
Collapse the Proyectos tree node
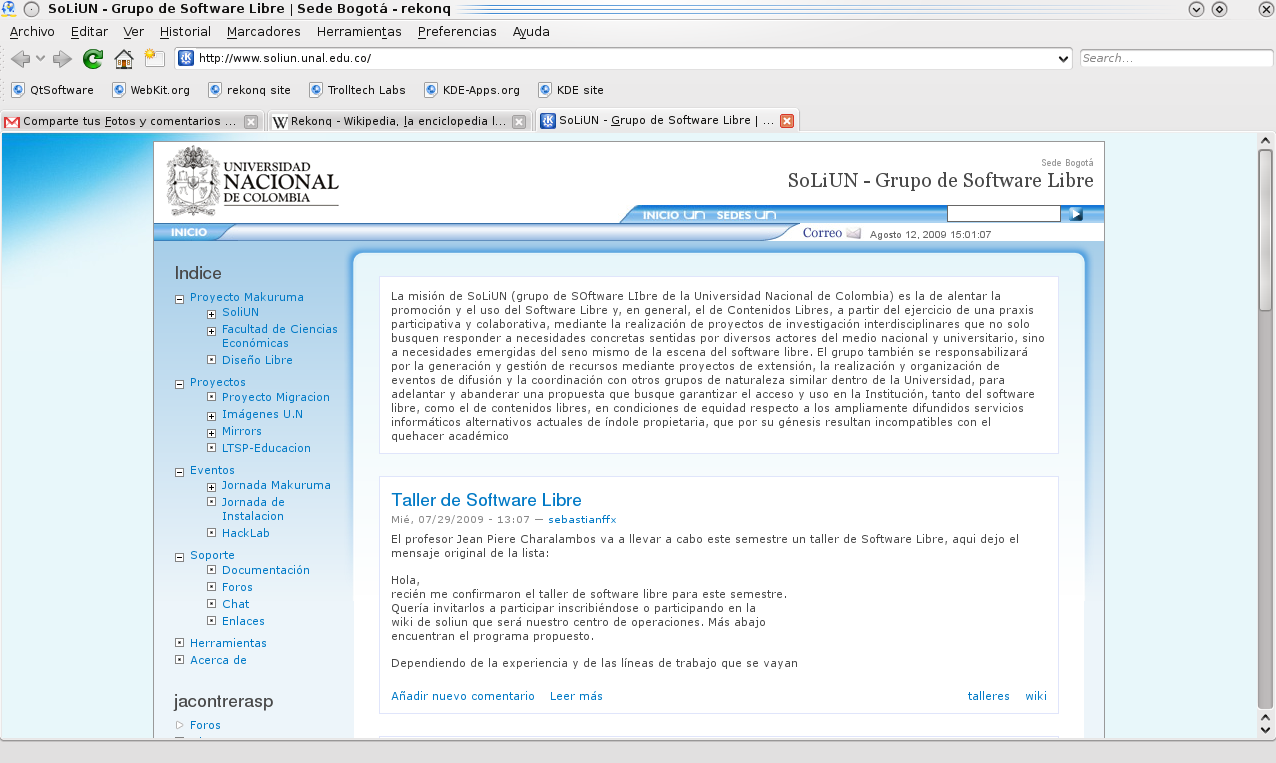pos(179,383)
